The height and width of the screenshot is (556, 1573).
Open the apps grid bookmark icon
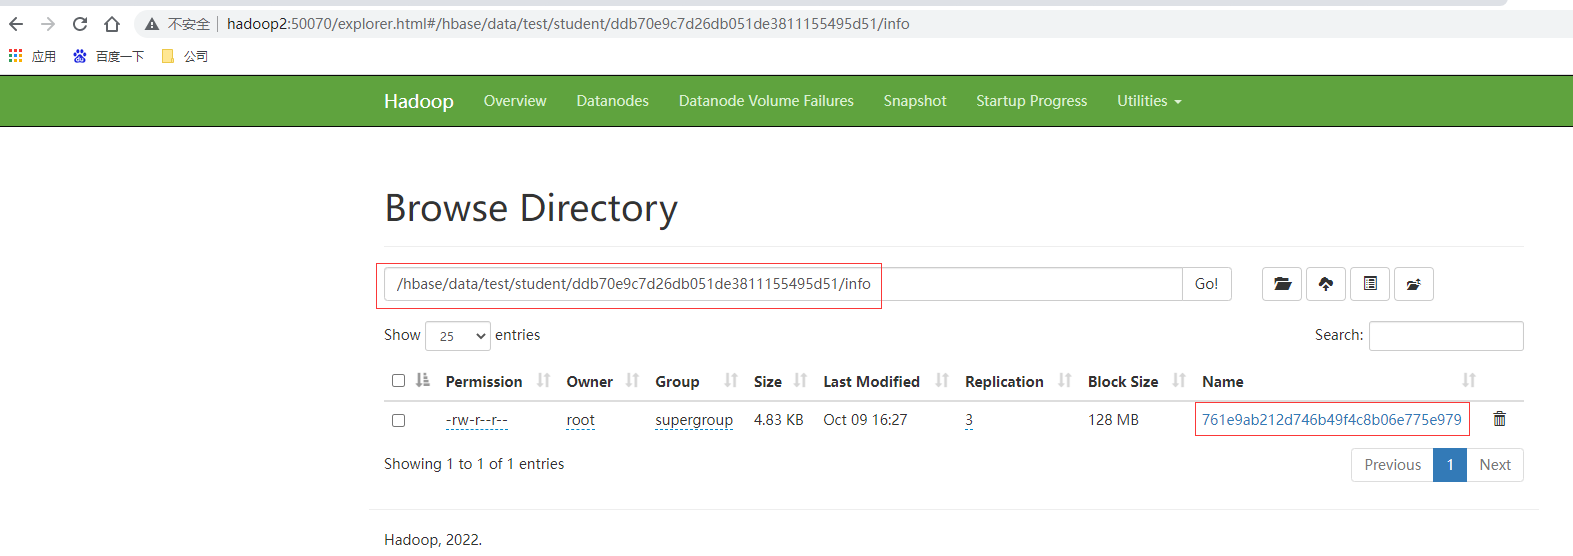pos(15,56)
